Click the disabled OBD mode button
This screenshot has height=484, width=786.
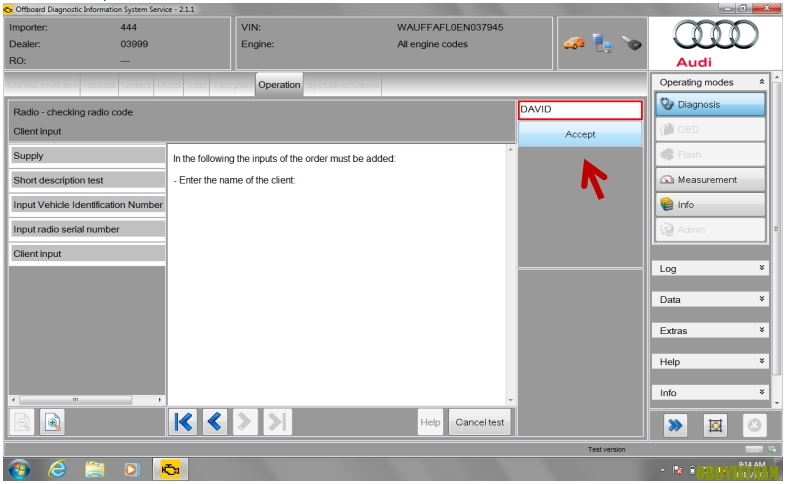[x=710, y=129]
